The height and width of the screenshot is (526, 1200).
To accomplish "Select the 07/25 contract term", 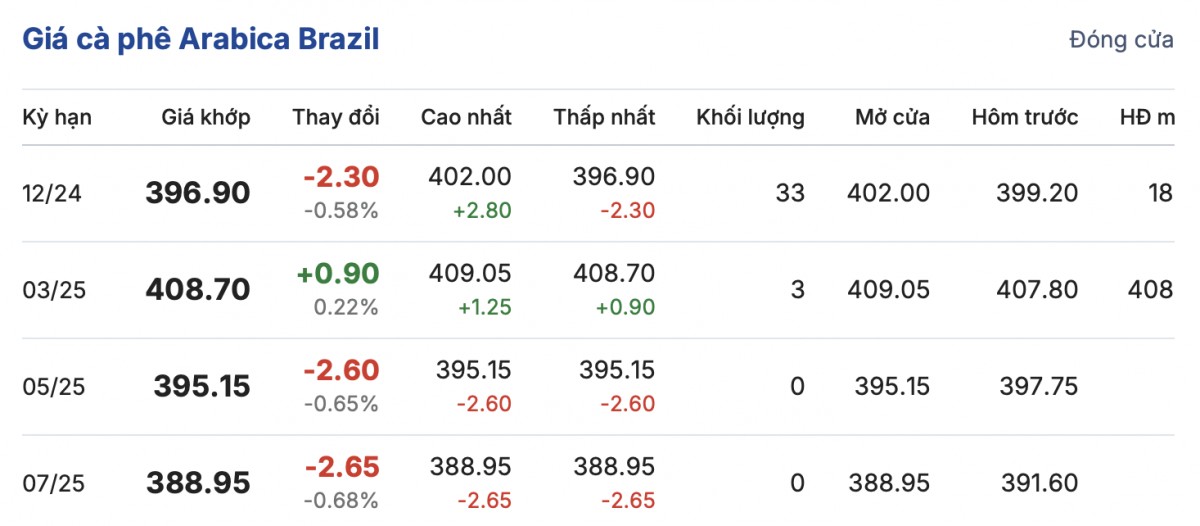I will (x=52, y=483).
